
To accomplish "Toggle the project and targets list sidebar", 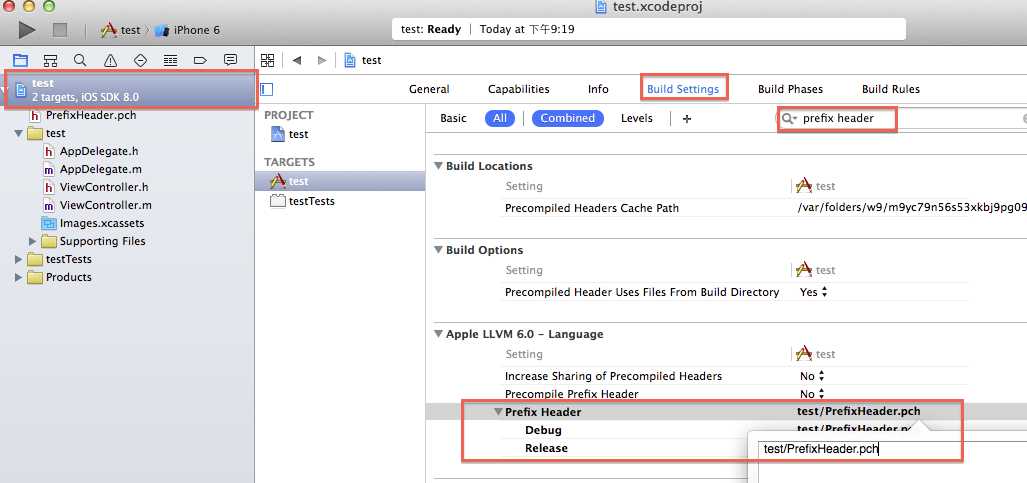I will click(x=267, y=89).
